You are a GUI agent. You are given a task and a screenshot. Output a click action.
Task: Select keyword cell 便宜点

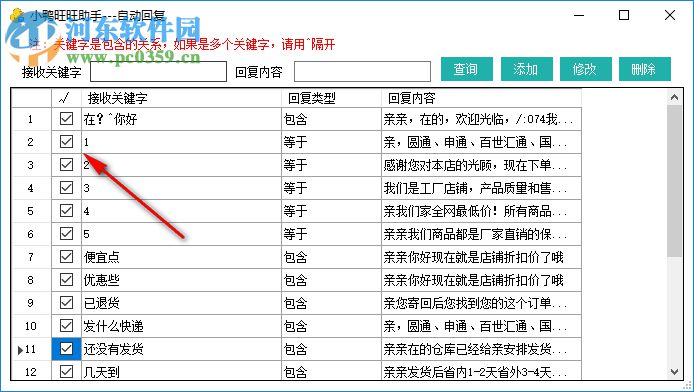(181, 257)
